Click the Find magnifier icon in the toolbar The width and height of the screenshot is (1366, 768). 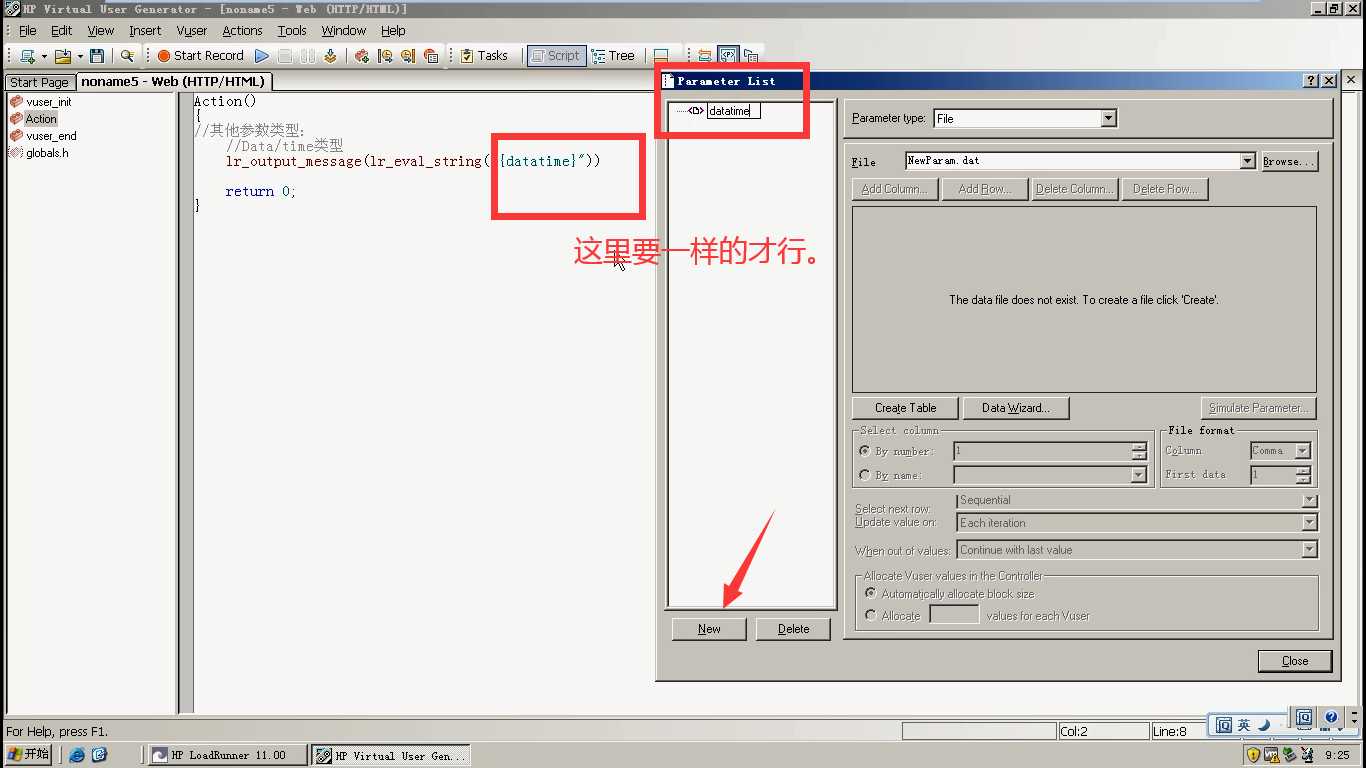127,56
